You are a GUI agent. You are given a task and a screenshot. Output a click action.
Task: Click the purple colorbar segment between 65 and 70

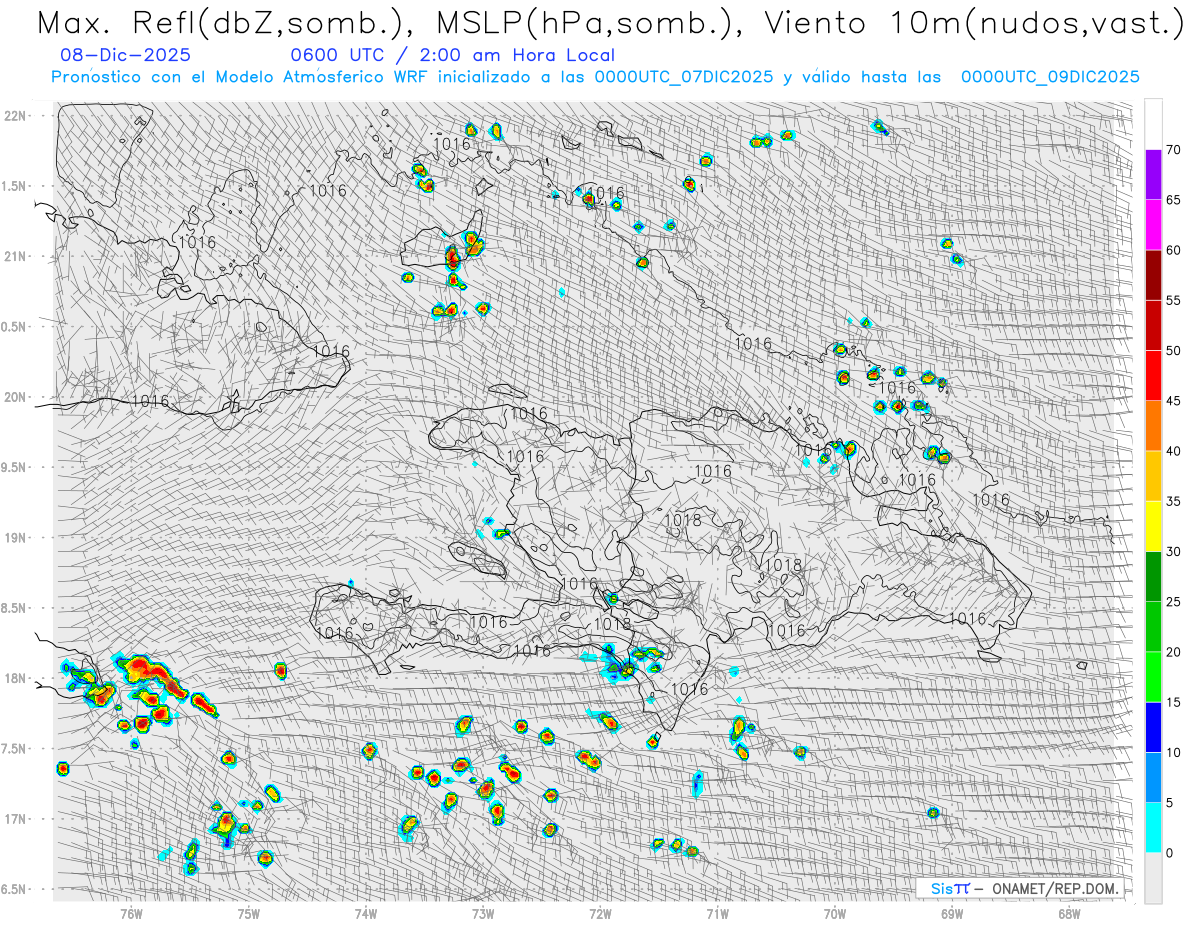[x=1153, y=175]
